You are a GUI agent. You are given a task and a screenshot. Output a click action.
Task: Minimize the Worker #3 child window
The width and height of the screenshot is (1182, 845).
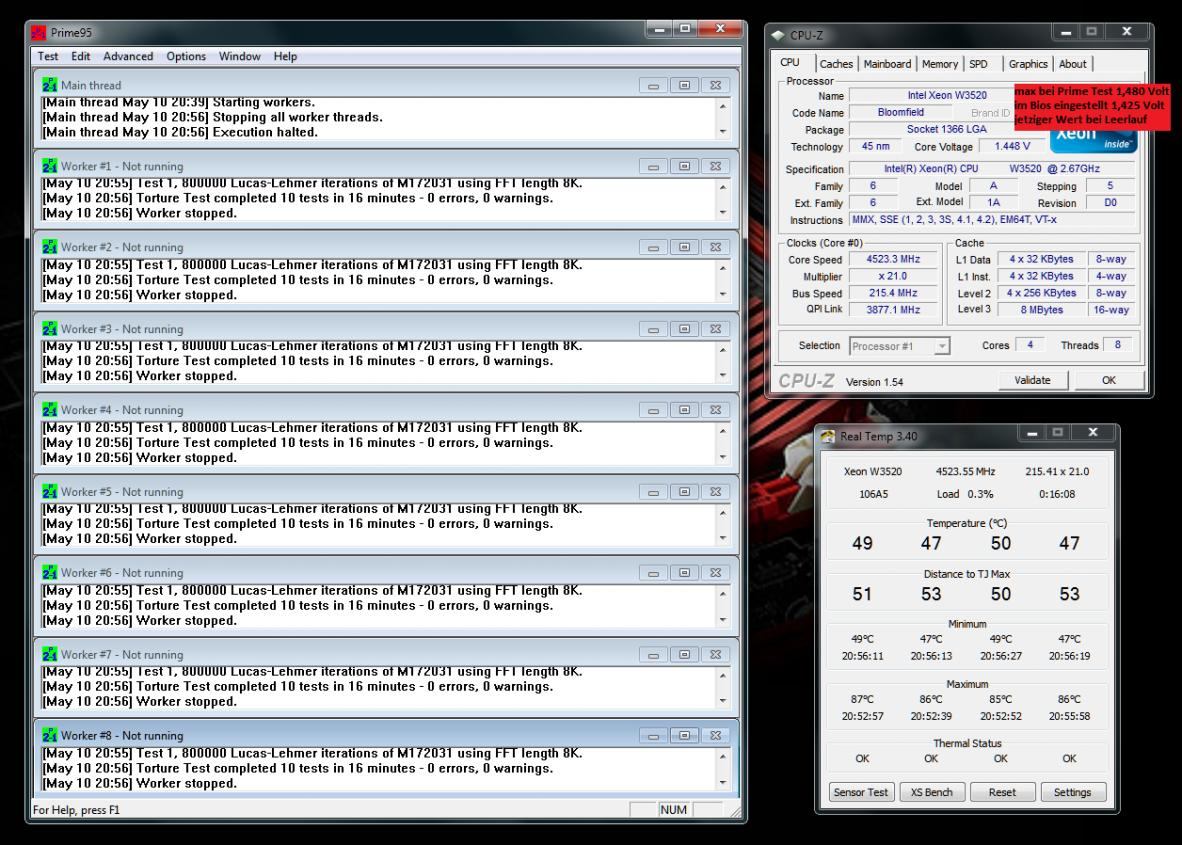(654, 329)
